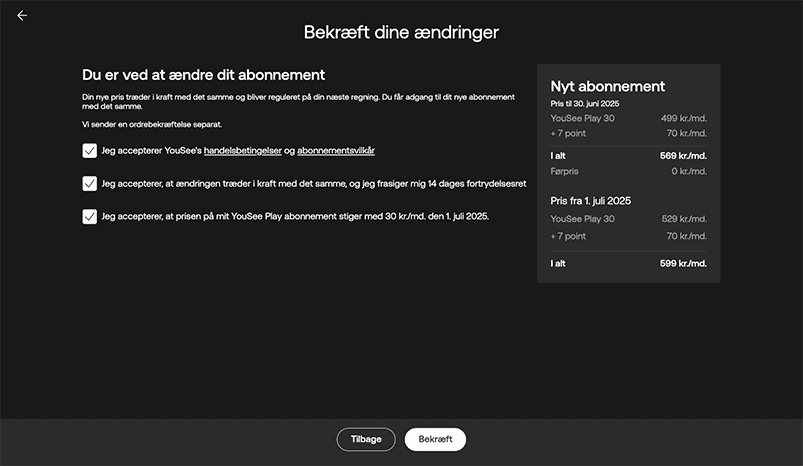Screen dimensions: 803x466
Task: Confirm changes with the Bekræft button
Action: coord(435,439)
